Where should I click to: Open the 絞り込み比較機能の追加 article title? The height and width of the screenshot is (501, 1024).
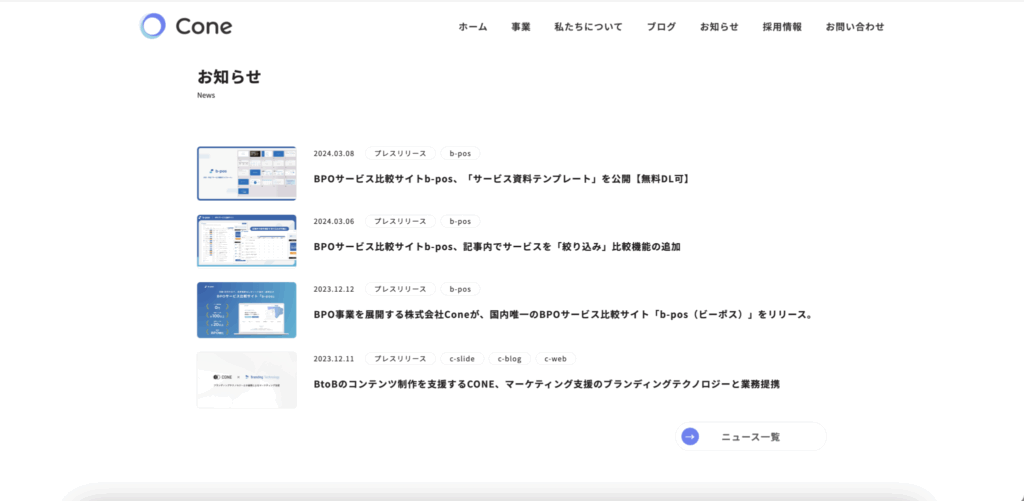pos(497,246)
